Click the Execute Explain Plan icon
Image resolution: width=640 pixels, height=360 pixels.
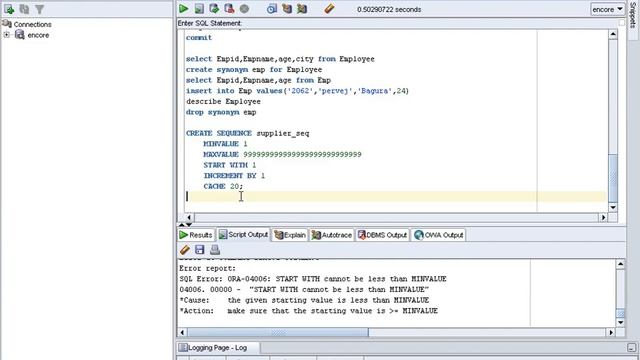[287, 9]
